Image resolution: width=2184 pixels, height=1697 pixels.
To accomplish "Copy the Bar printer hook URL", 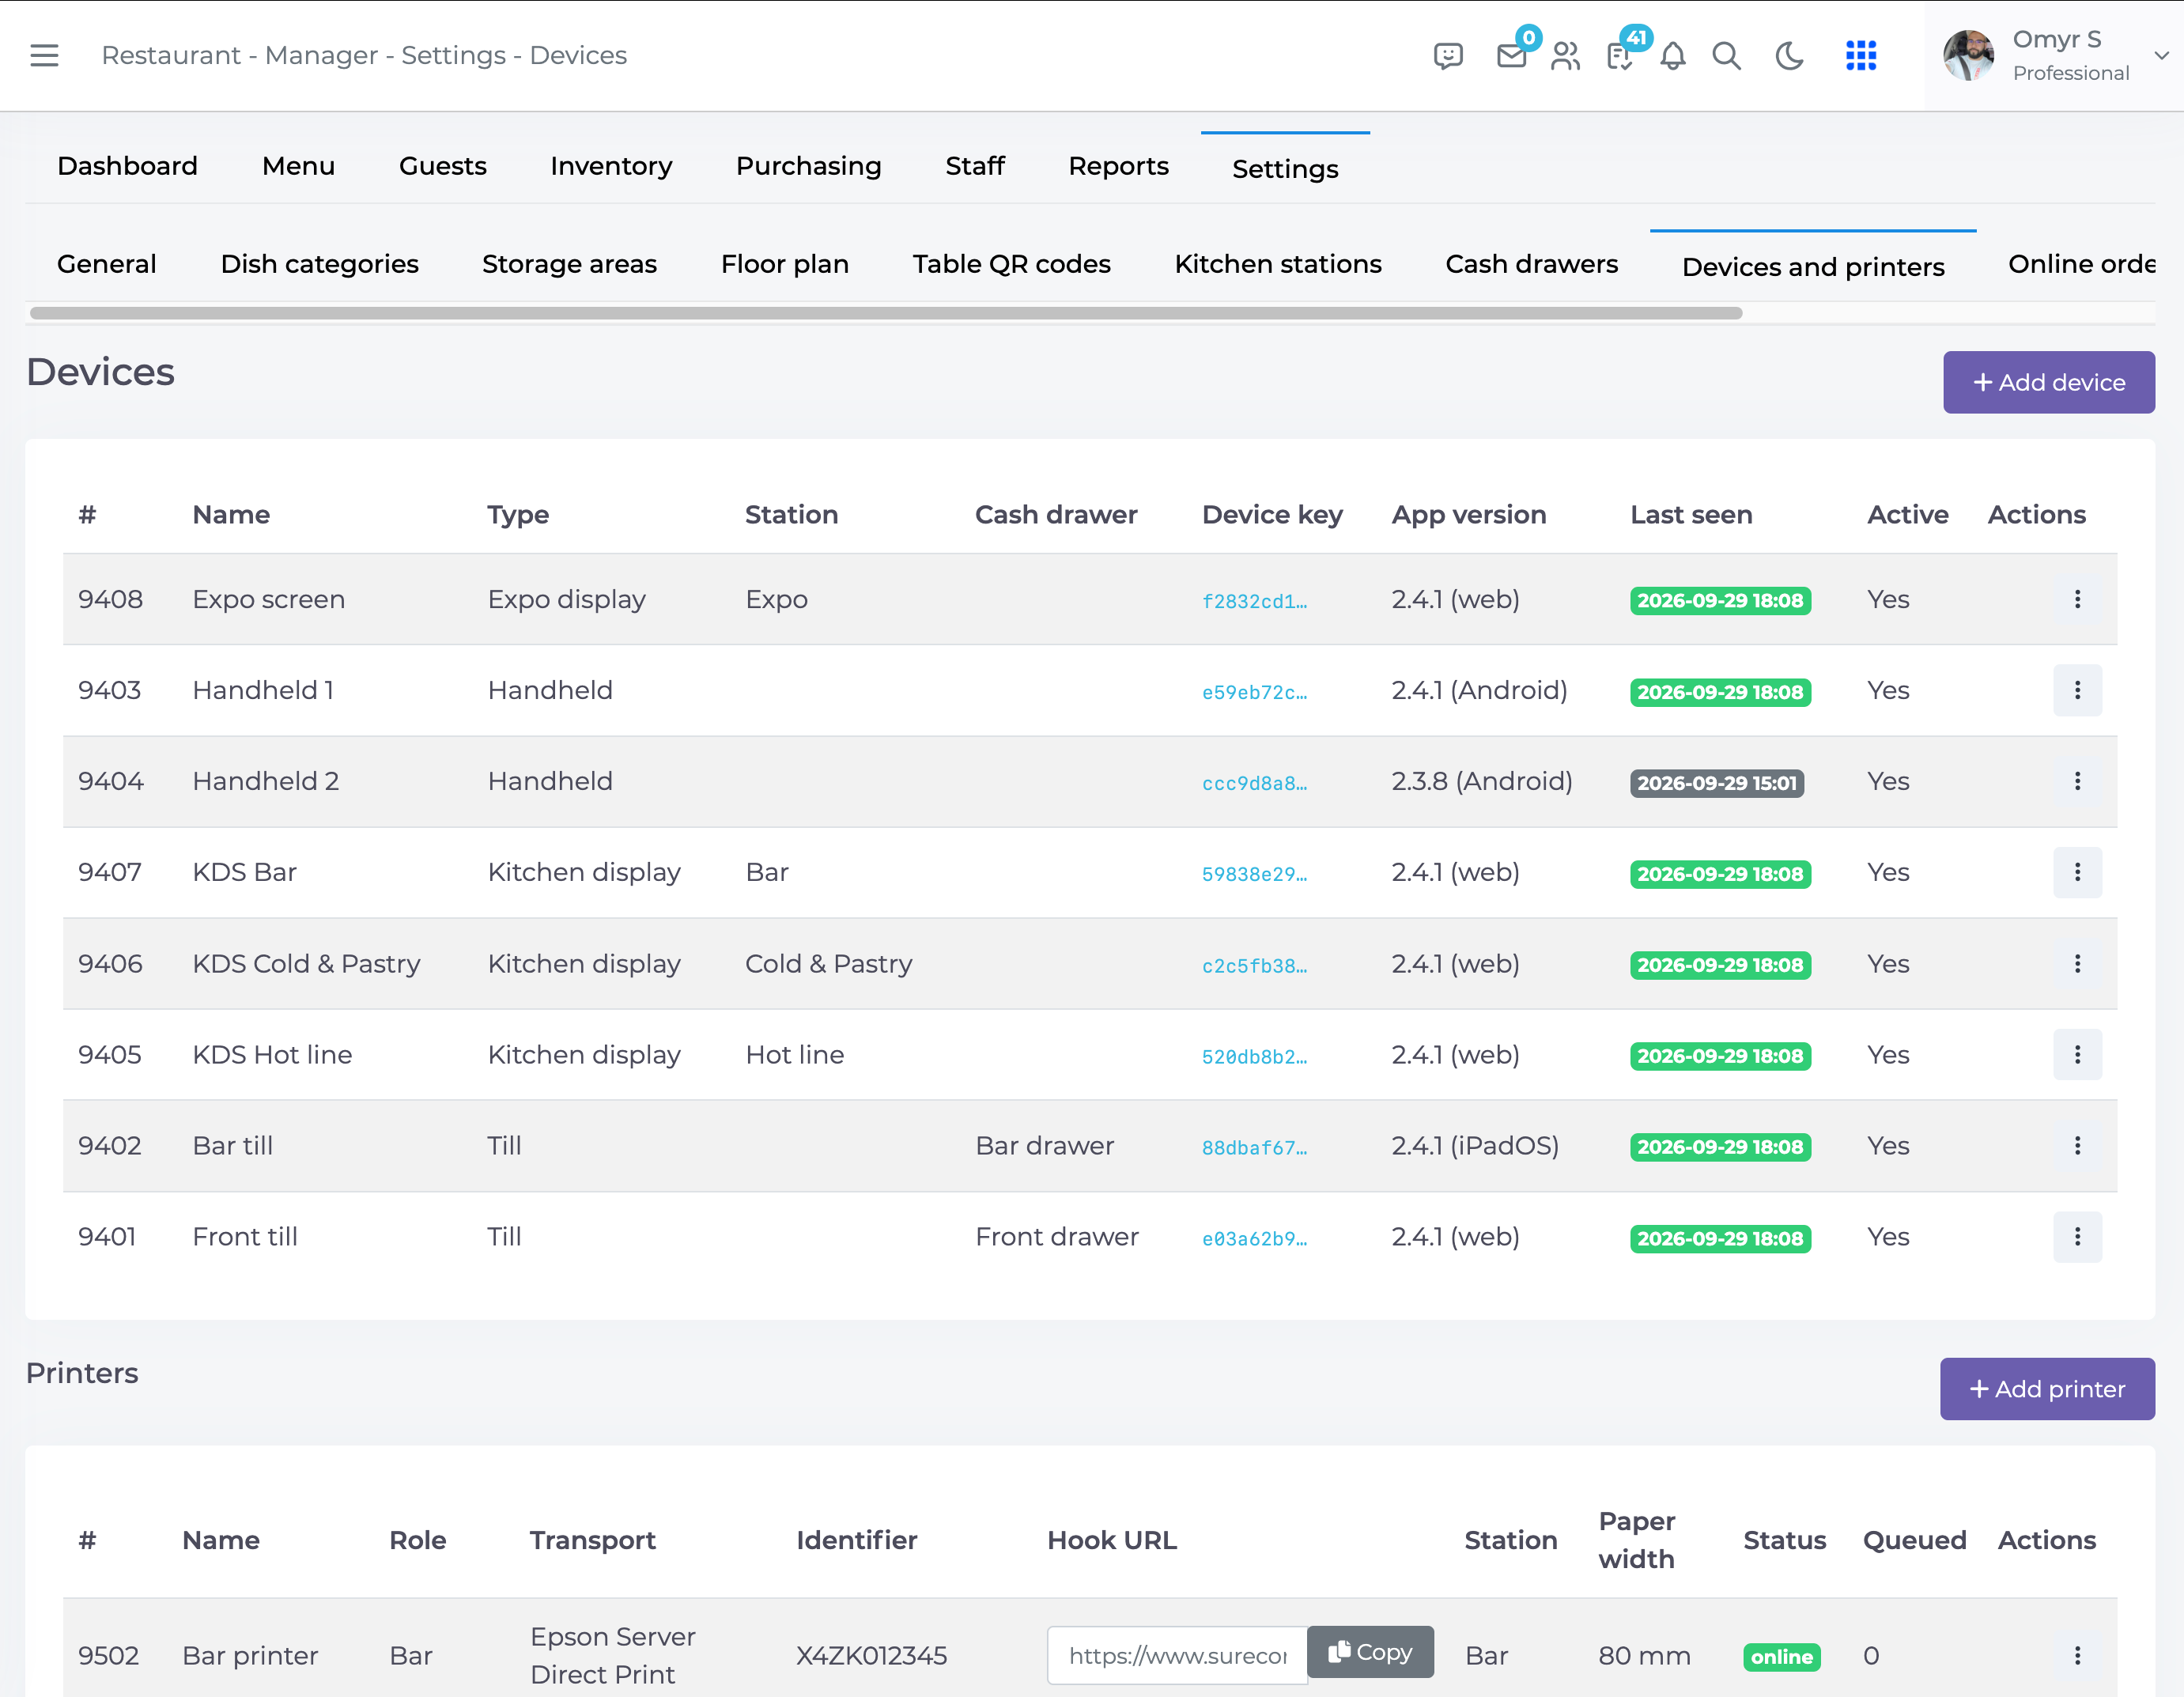I will (x=1370, y=1652).
